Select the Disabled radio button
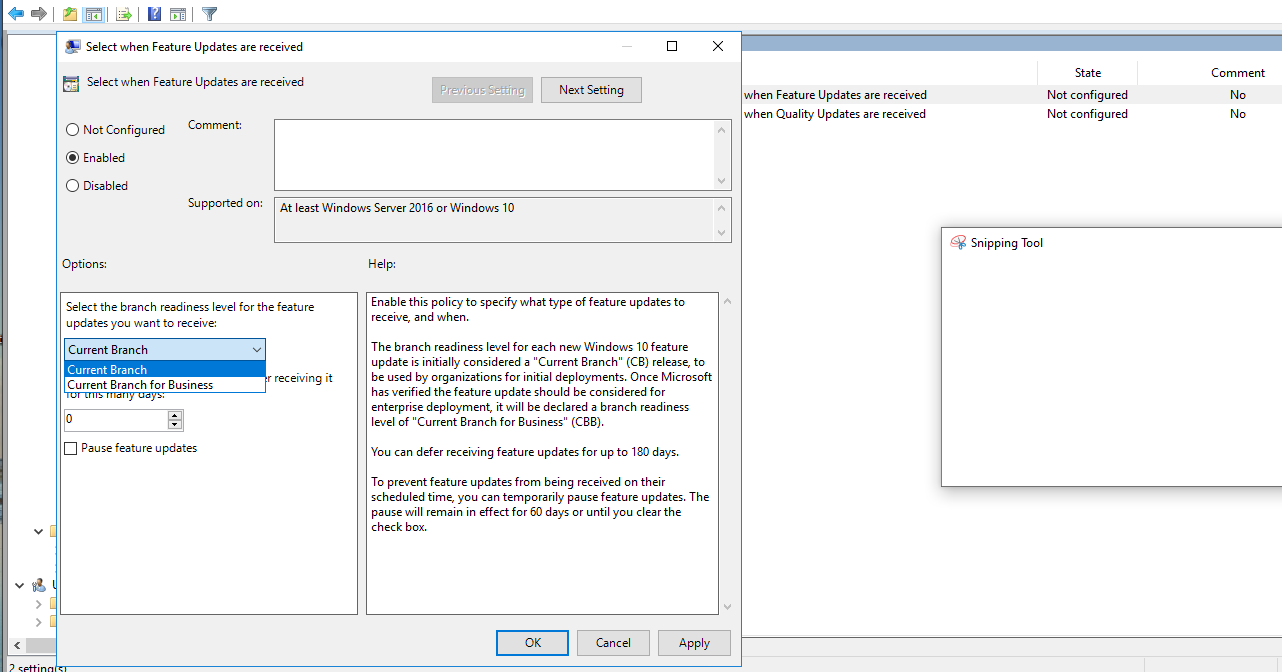This screenshot has width=1282, height=672. [71, 185]
